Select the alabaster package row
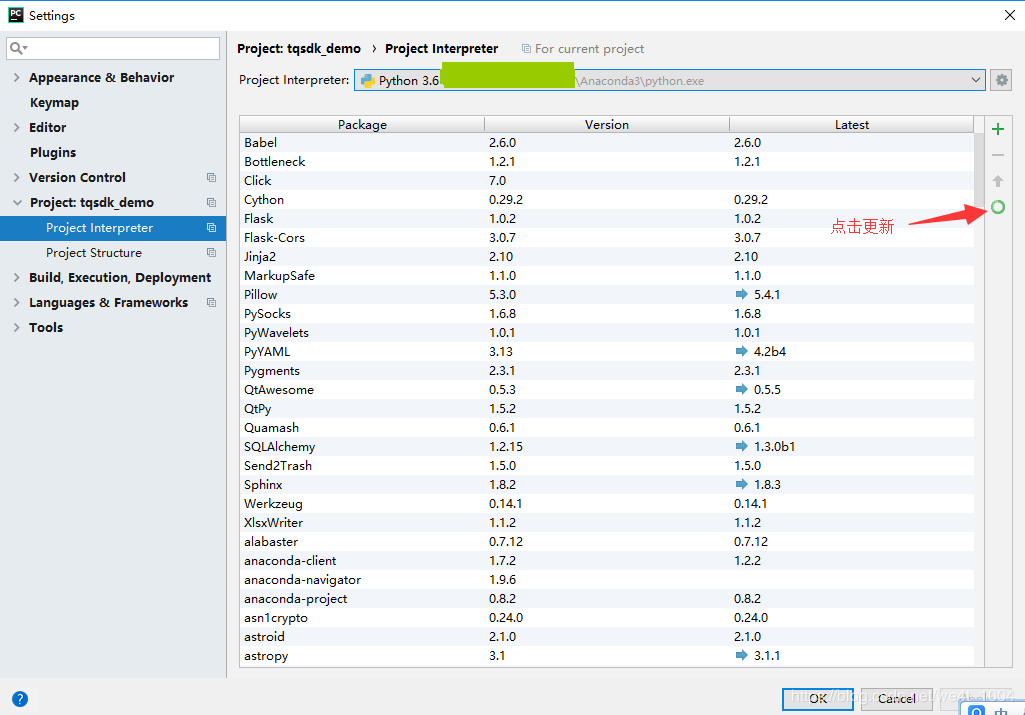Viewport: 1025px width, 715px height. pyautogui.click(x=607, y=541)
